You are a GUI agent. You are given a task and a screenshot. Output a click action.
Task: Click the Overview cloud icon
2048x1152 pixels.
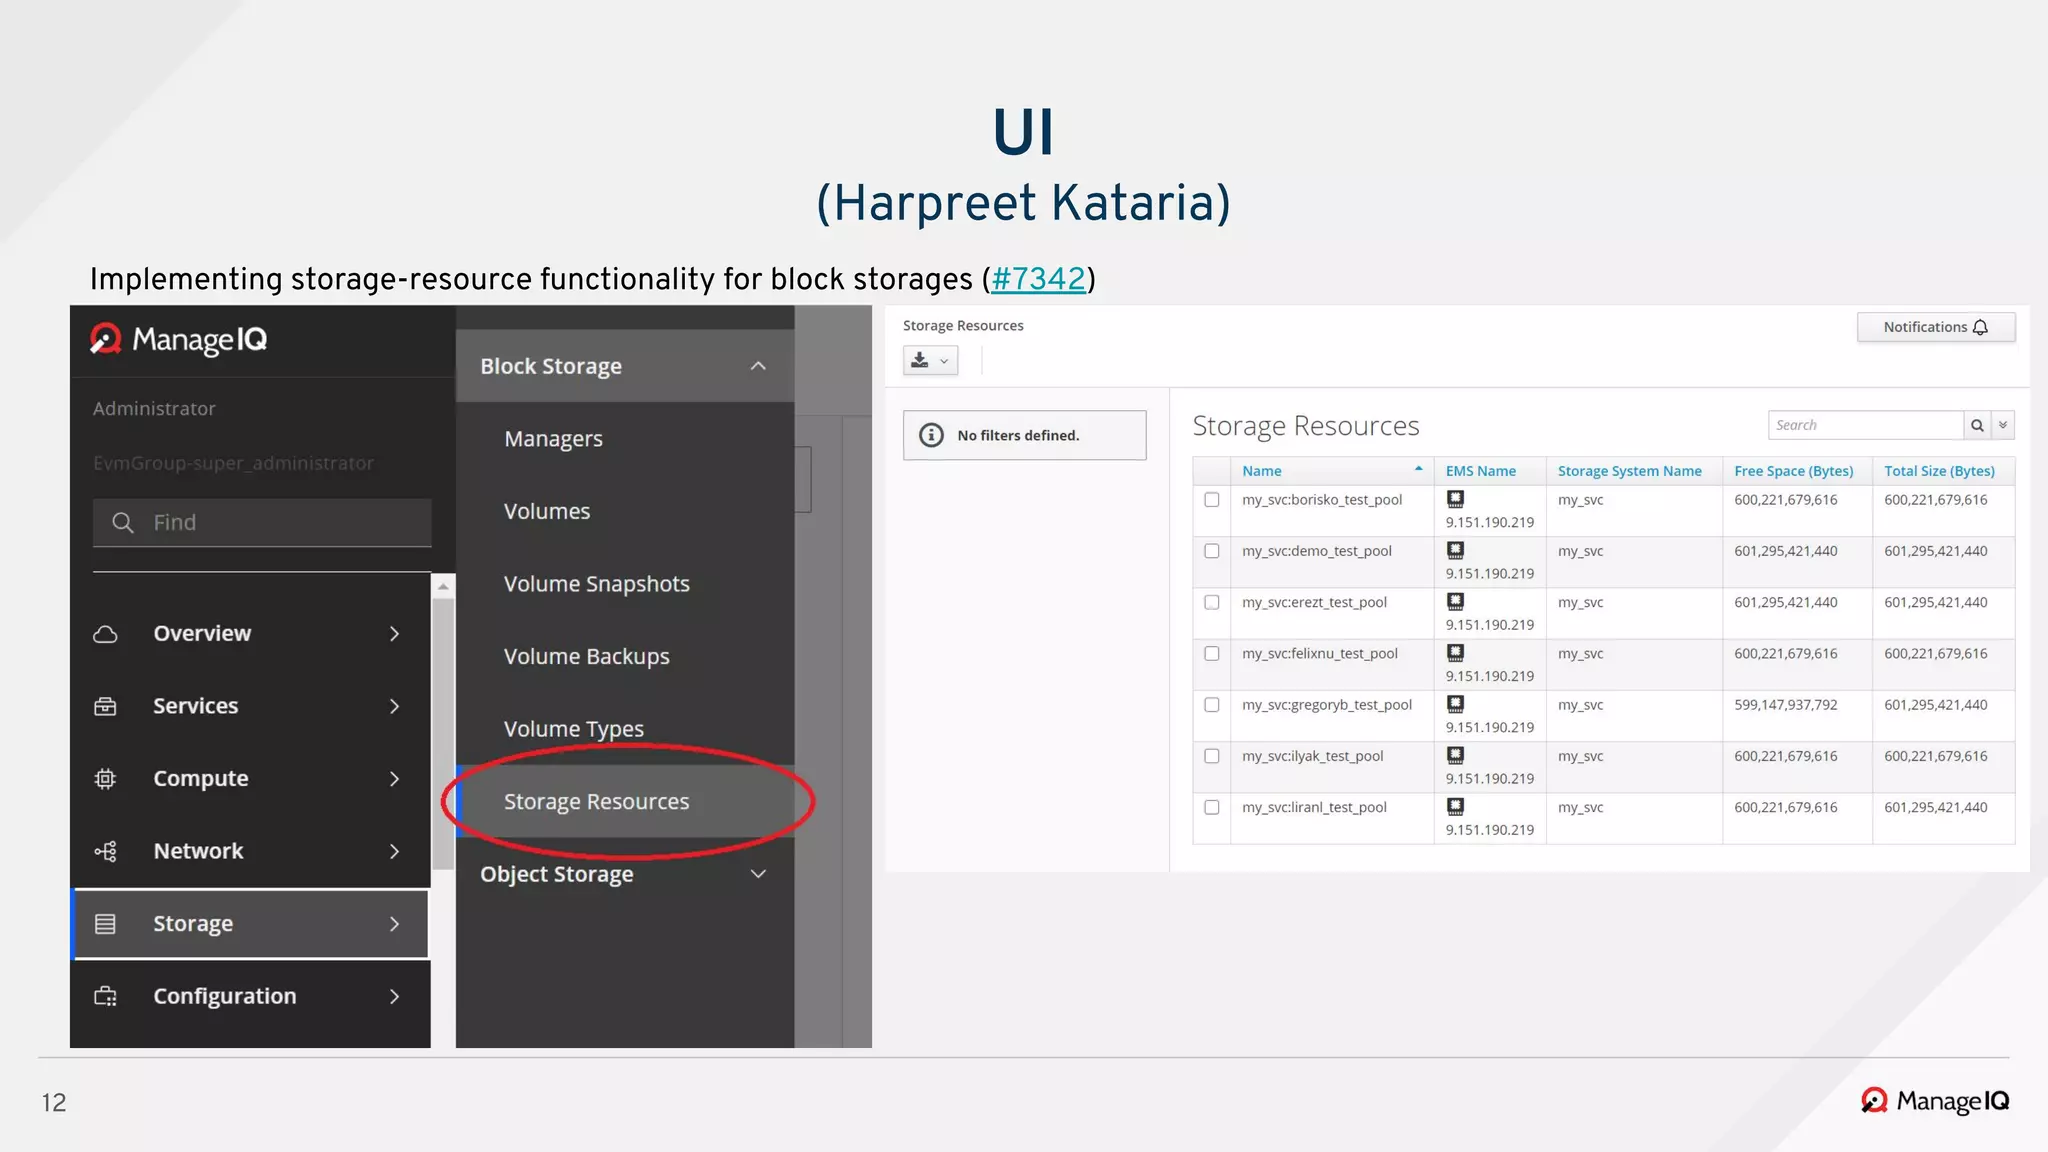(105, 634)
